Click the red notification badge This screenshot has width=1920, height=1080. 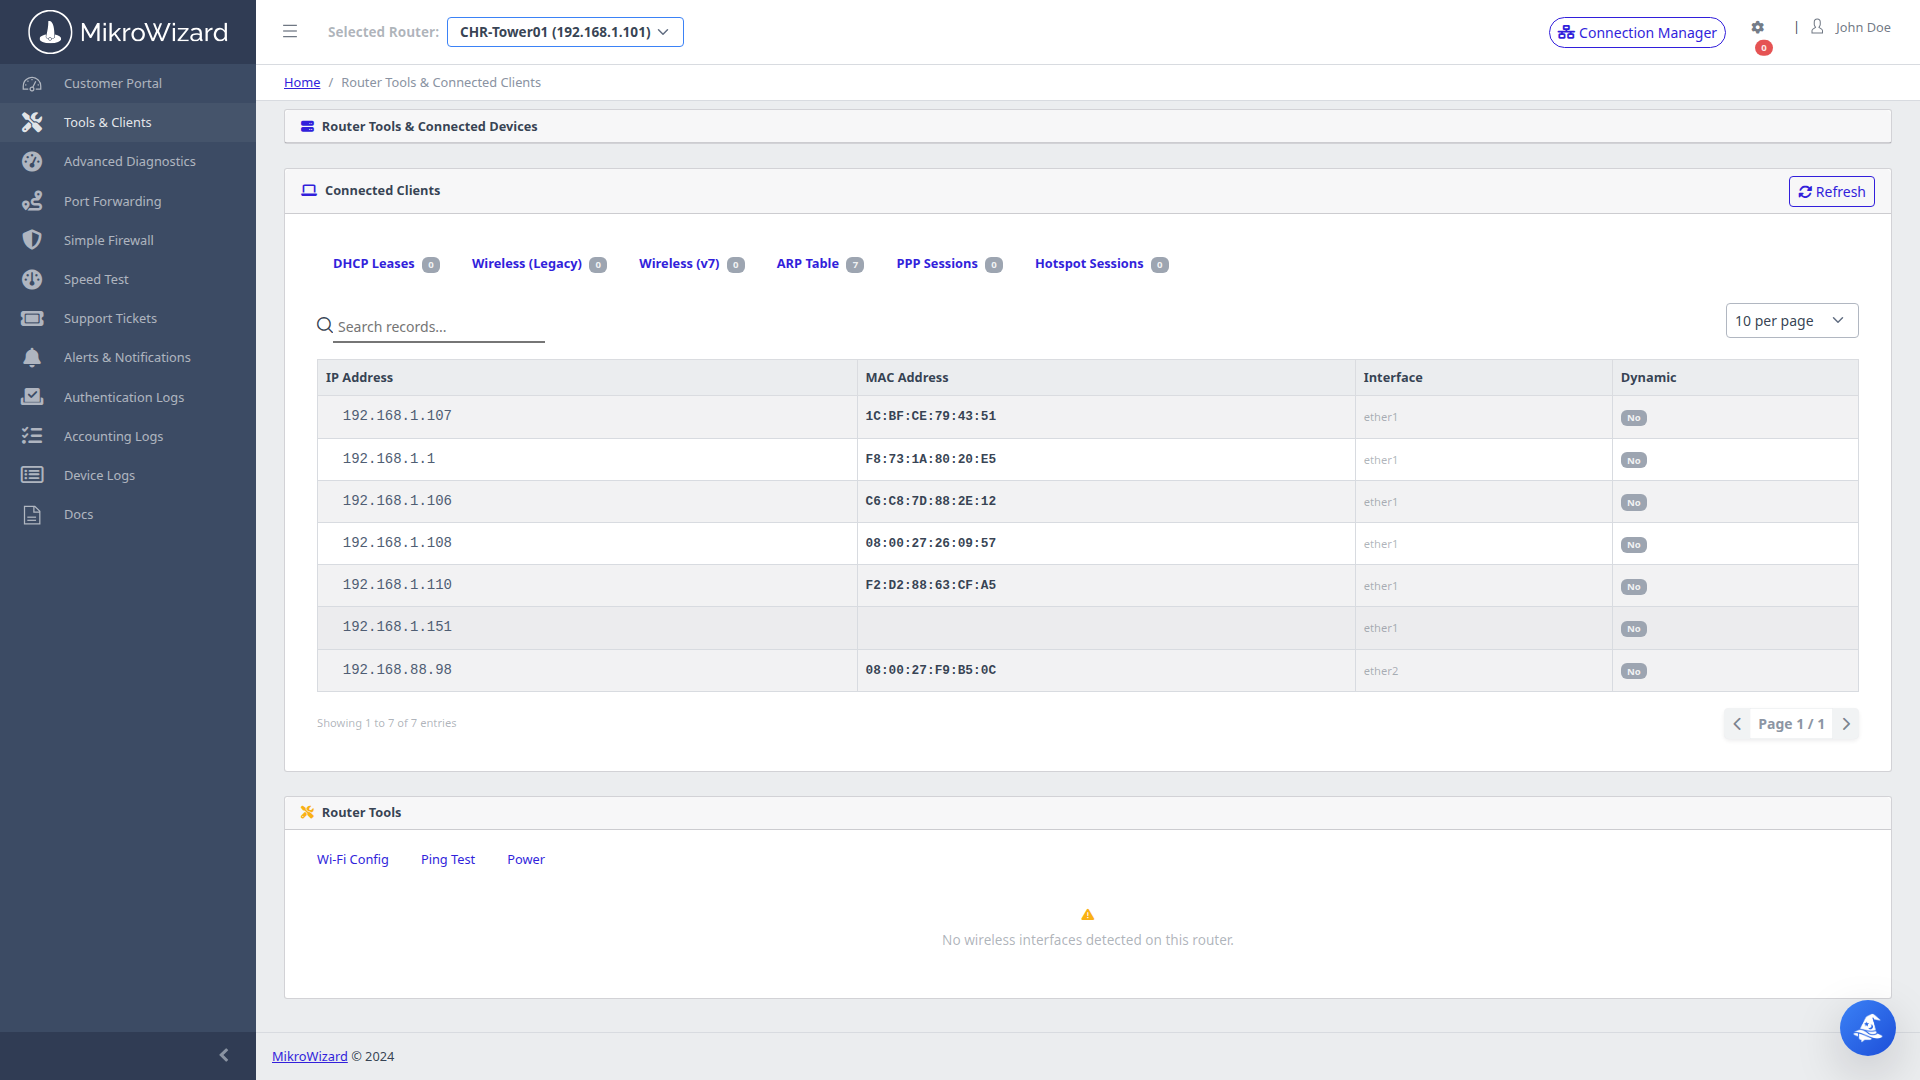(1764, 48)
